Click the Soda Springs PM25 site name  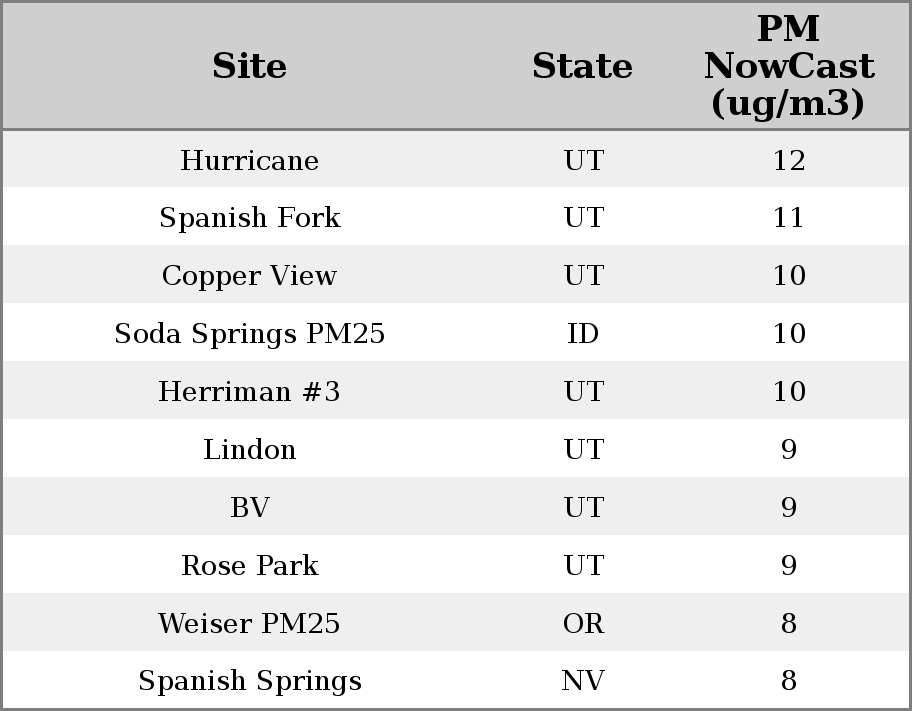click(249, 334)
